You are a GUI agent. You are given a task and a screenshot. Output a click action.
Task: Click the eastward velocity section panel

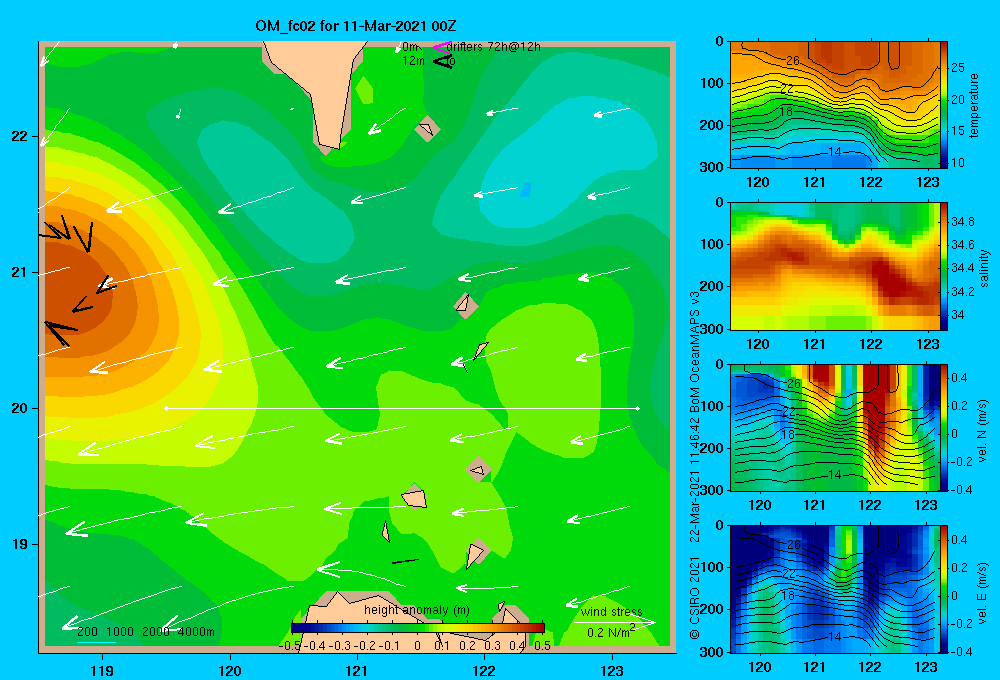tap(834, 589)
